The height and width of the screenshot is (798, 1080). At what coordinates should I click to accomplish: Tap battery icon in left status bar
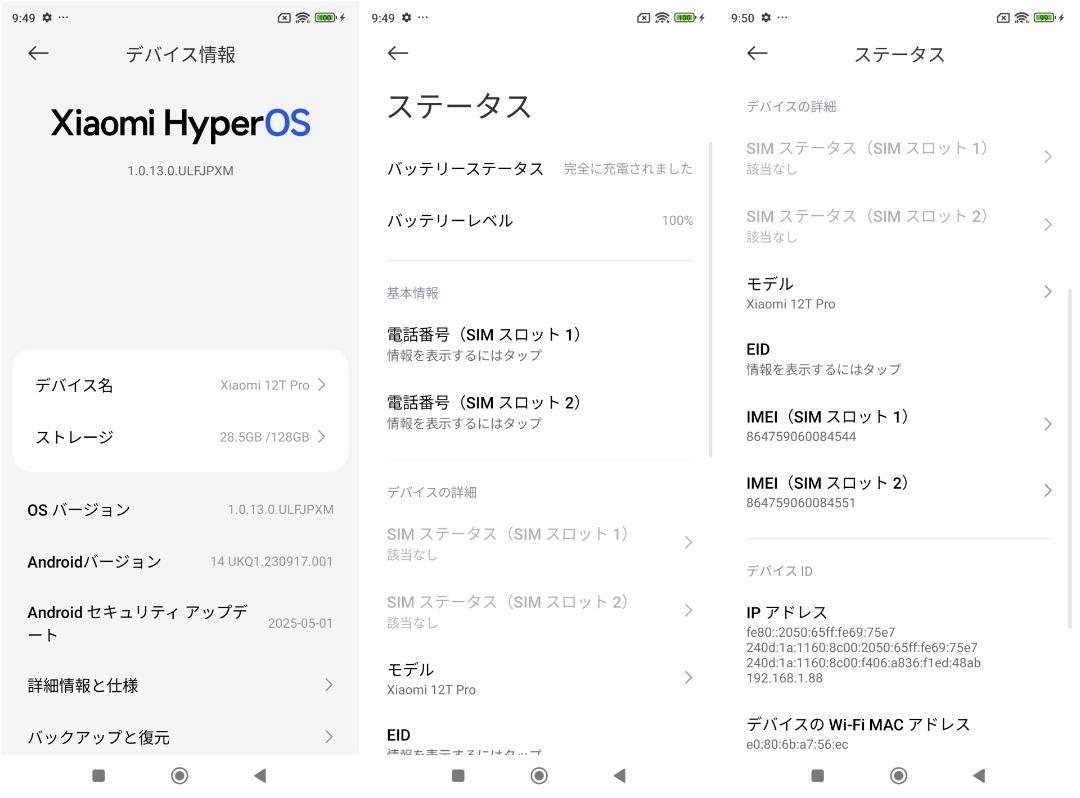click(325, 18)
